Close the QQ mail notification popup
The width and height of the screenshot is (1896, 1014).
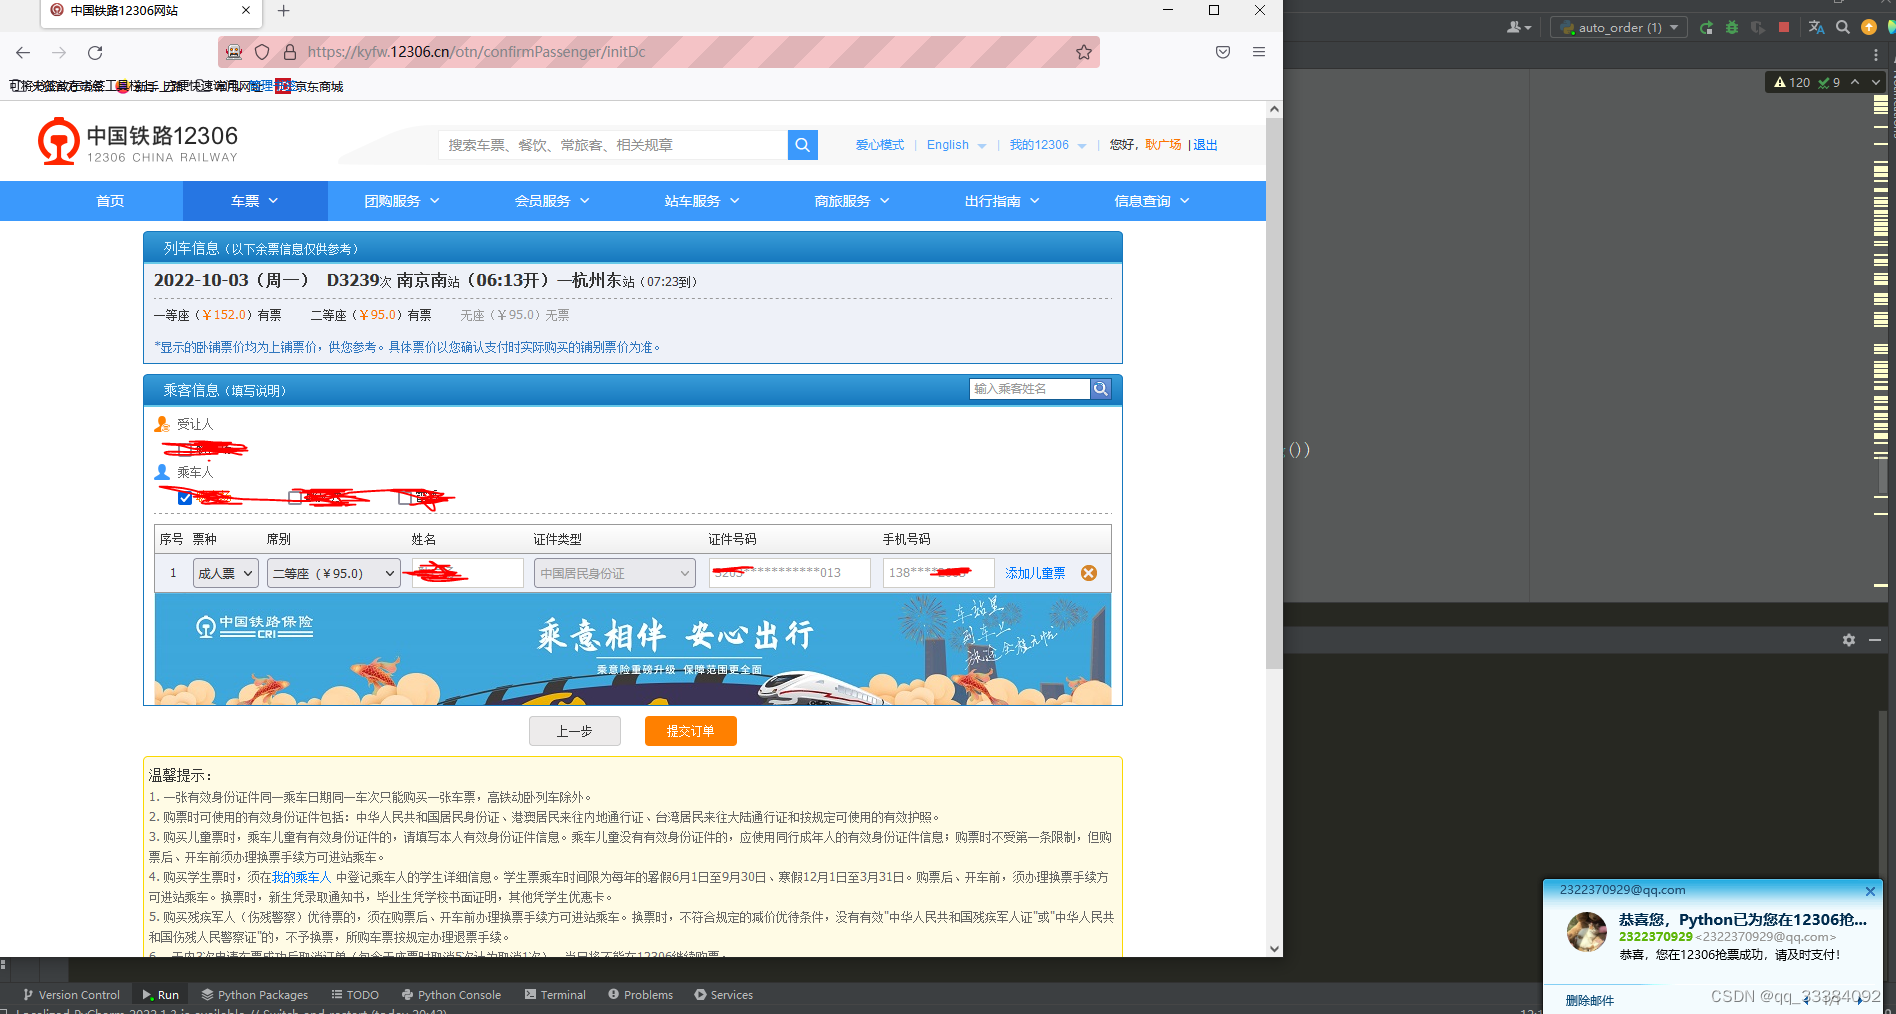tap(1871, 891)
